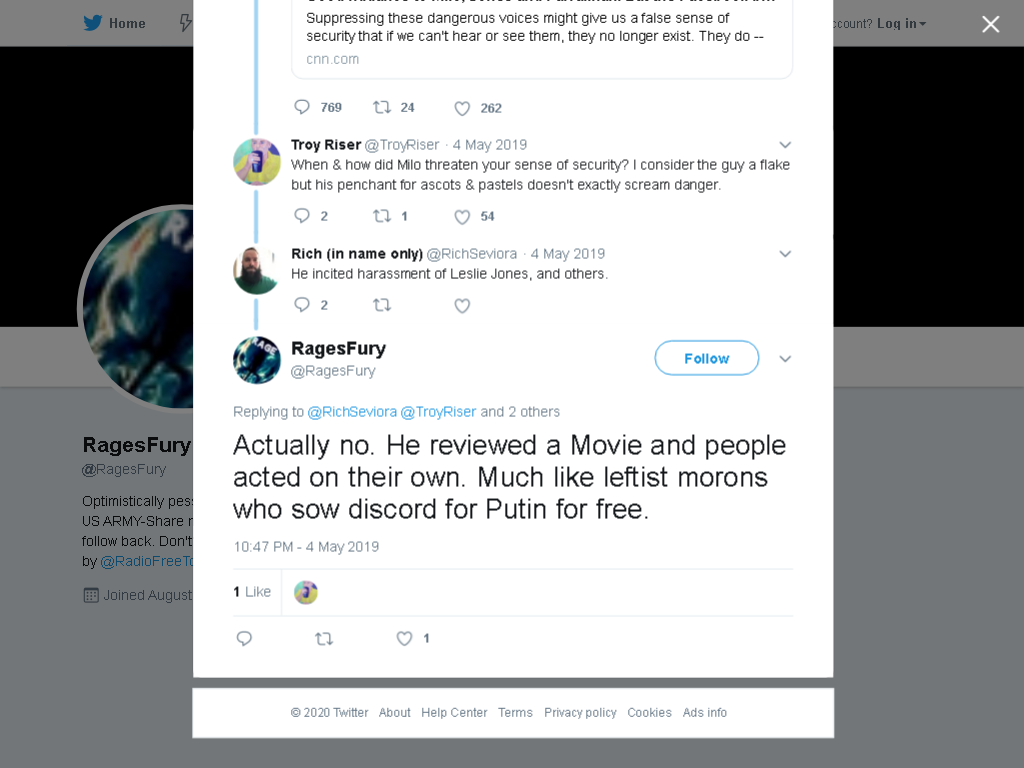Open the @RichSeviora mention link
Image resolution: width=1024 pixels, height=768 pixels.
pyautogui.click(x=352, y=412)
